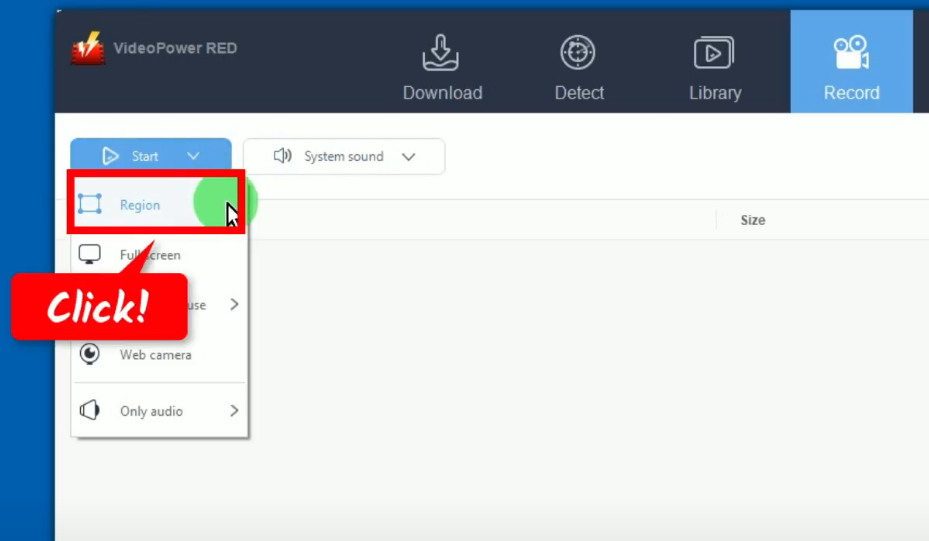929x541 pixels.
Task: Expand the Only audio submenu arrow
Action: pyautogui.click(x=234, y=411)
